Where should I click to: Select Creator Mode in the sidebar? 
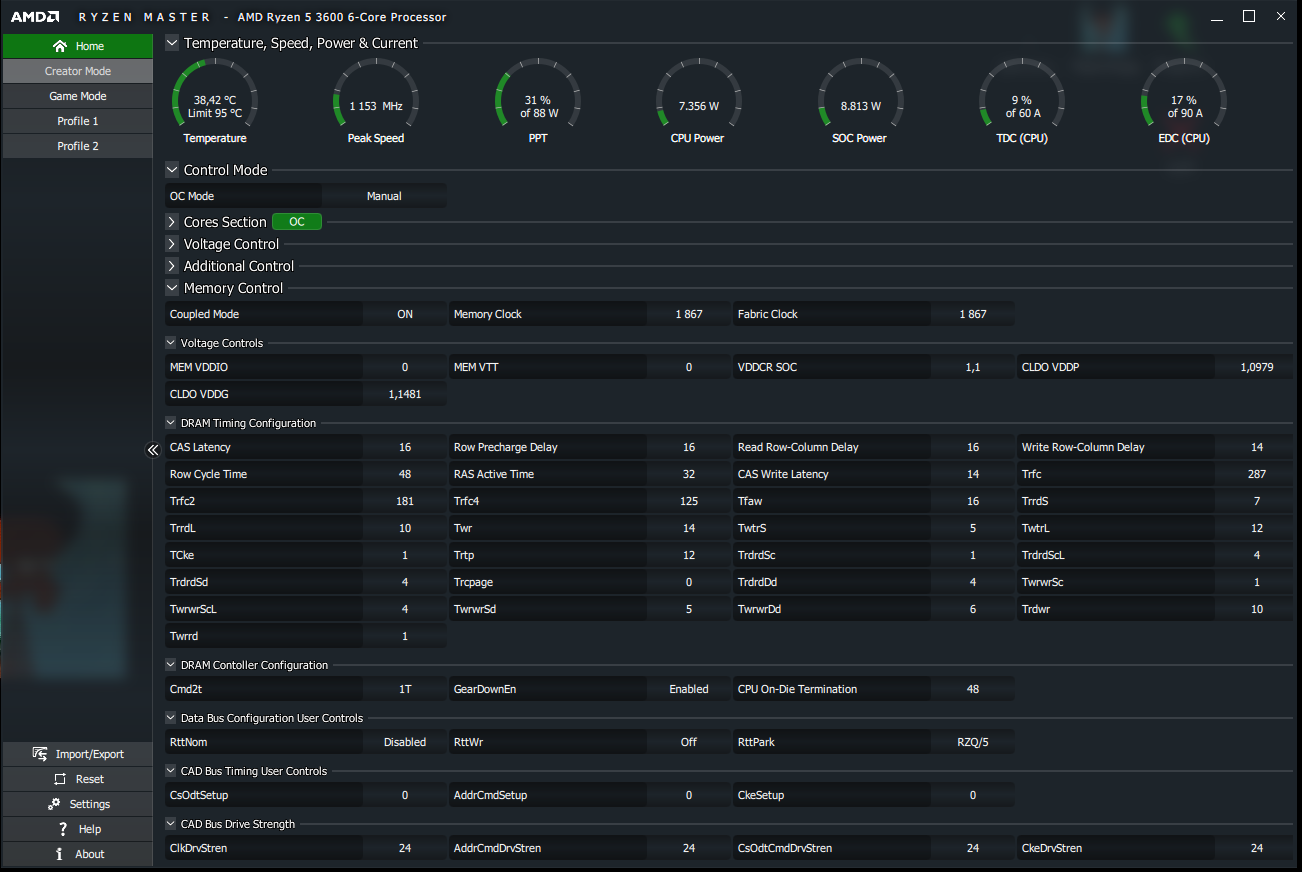tap(78, 71)
